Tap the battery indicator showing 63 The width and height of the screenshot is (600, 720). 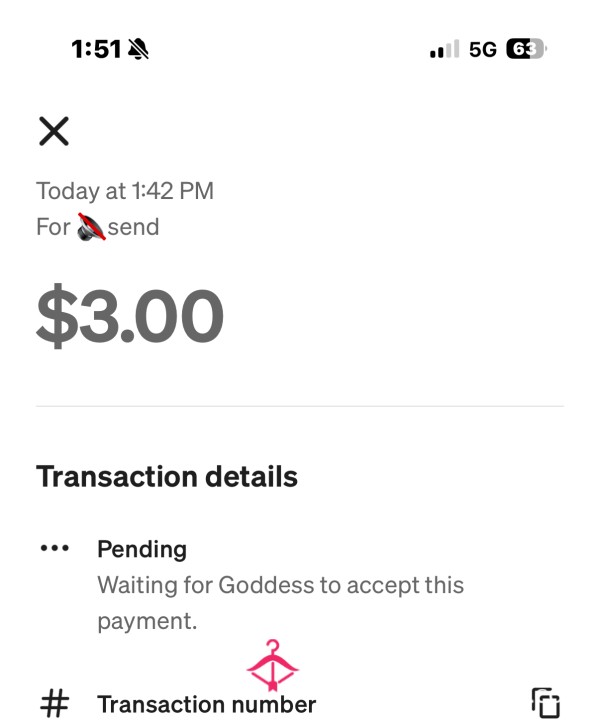526,49
